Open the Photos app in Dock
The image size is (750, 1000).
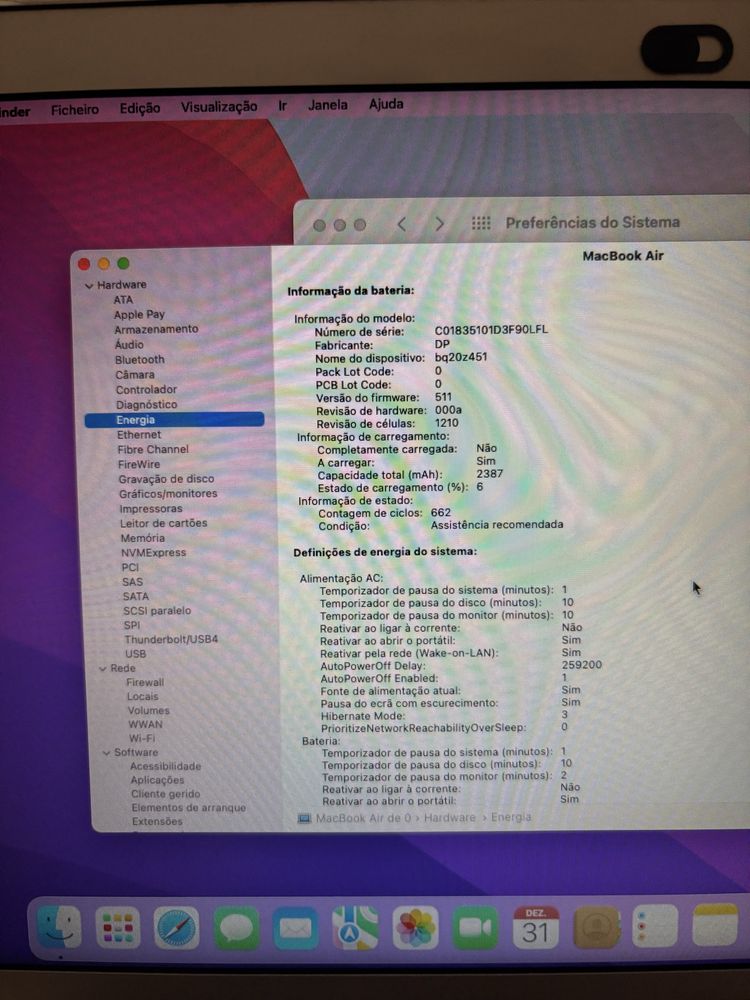pos(415,928)
